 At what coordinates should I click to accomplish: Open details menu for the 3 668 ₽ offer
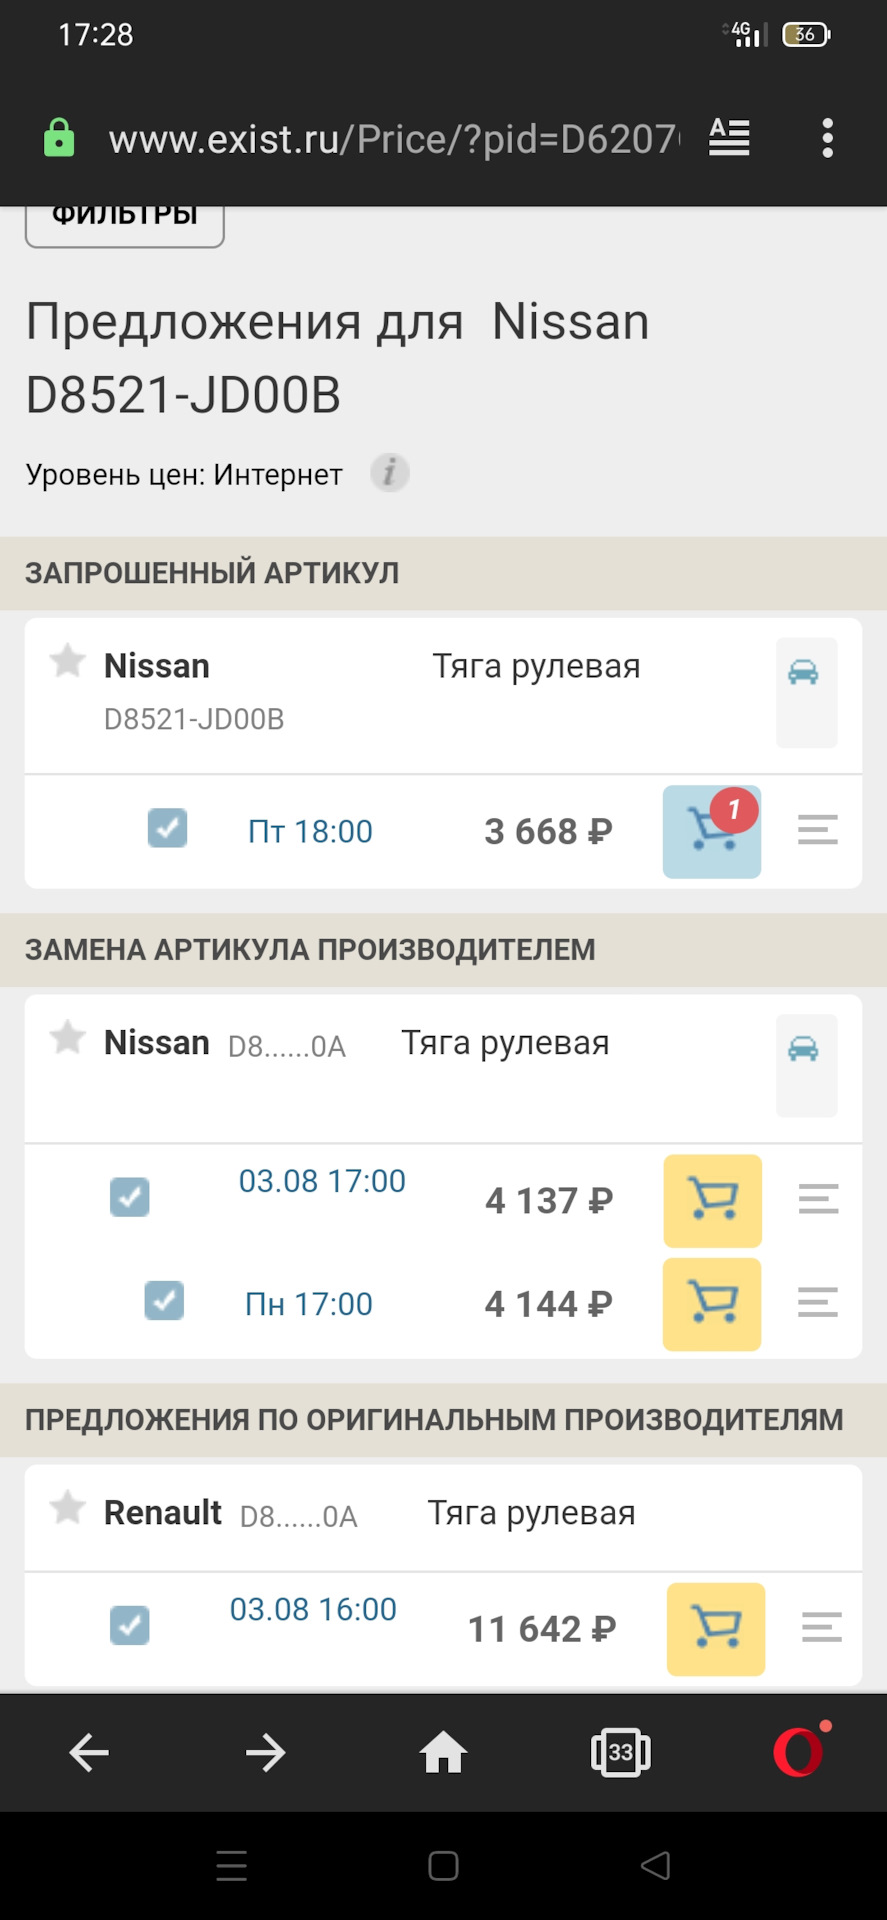coord(817,830)
